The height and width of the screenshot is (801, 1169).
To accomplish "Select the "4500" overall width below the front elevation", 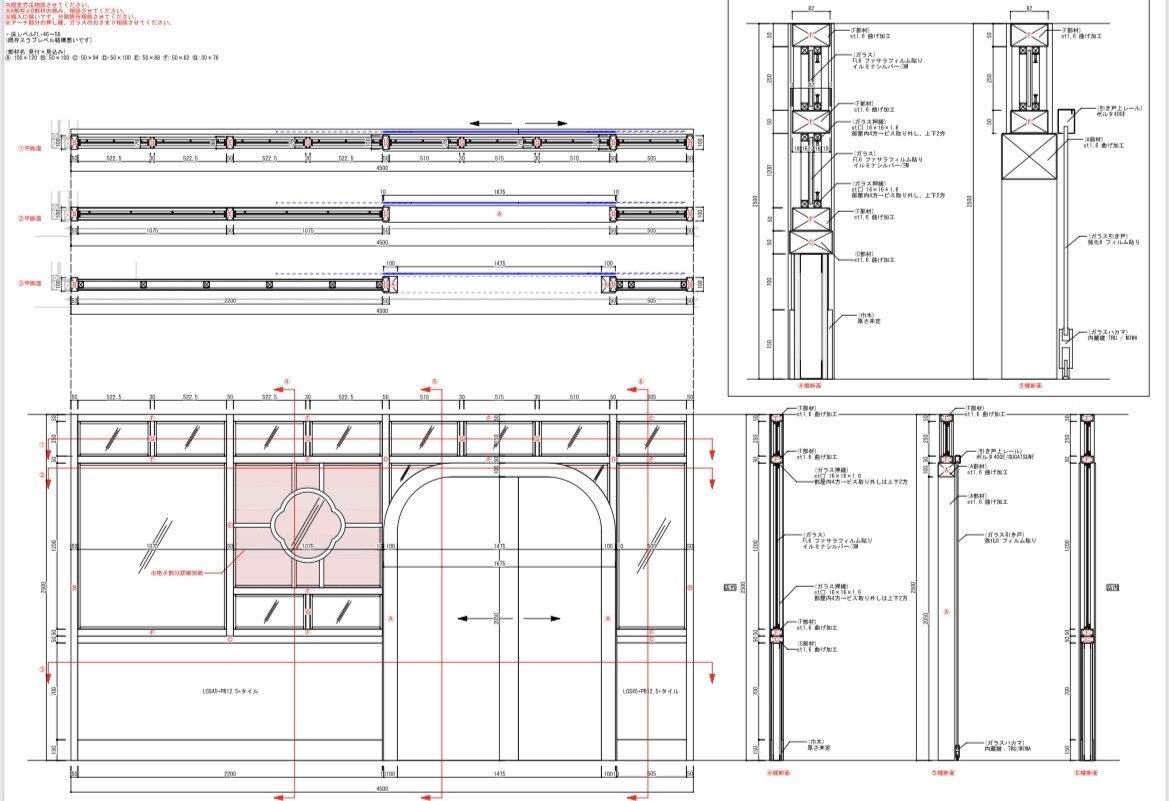I will point(382,788).
